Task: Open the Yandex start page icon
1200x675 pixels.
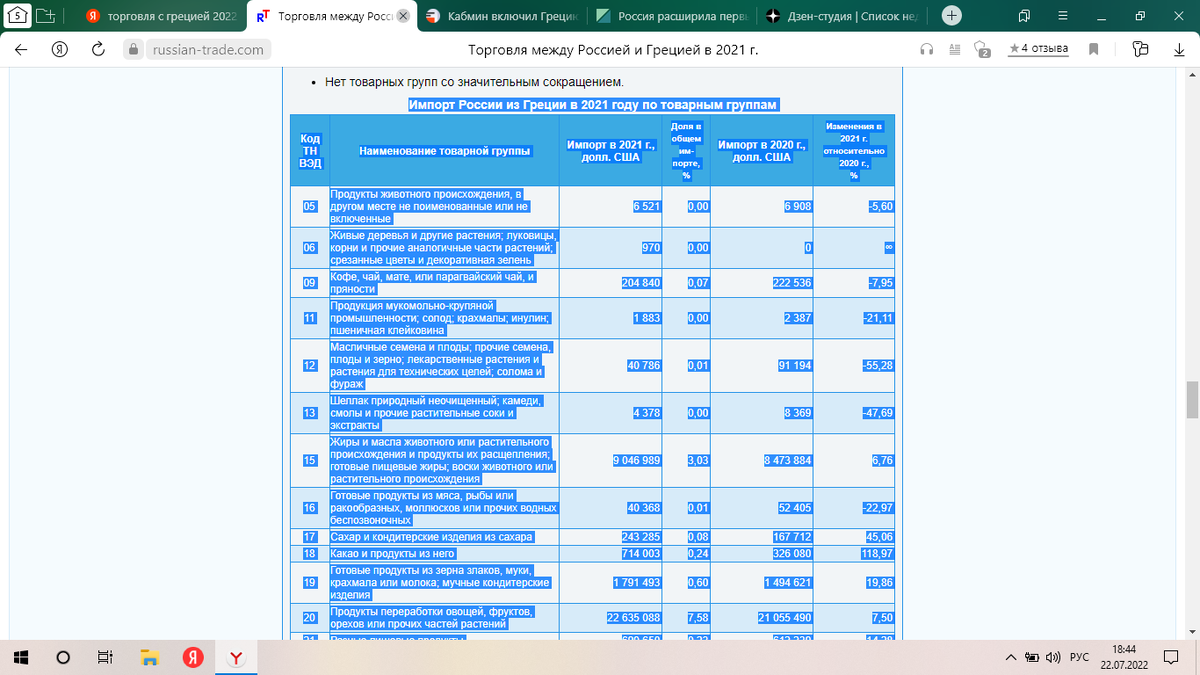Action: coord(19,16)
